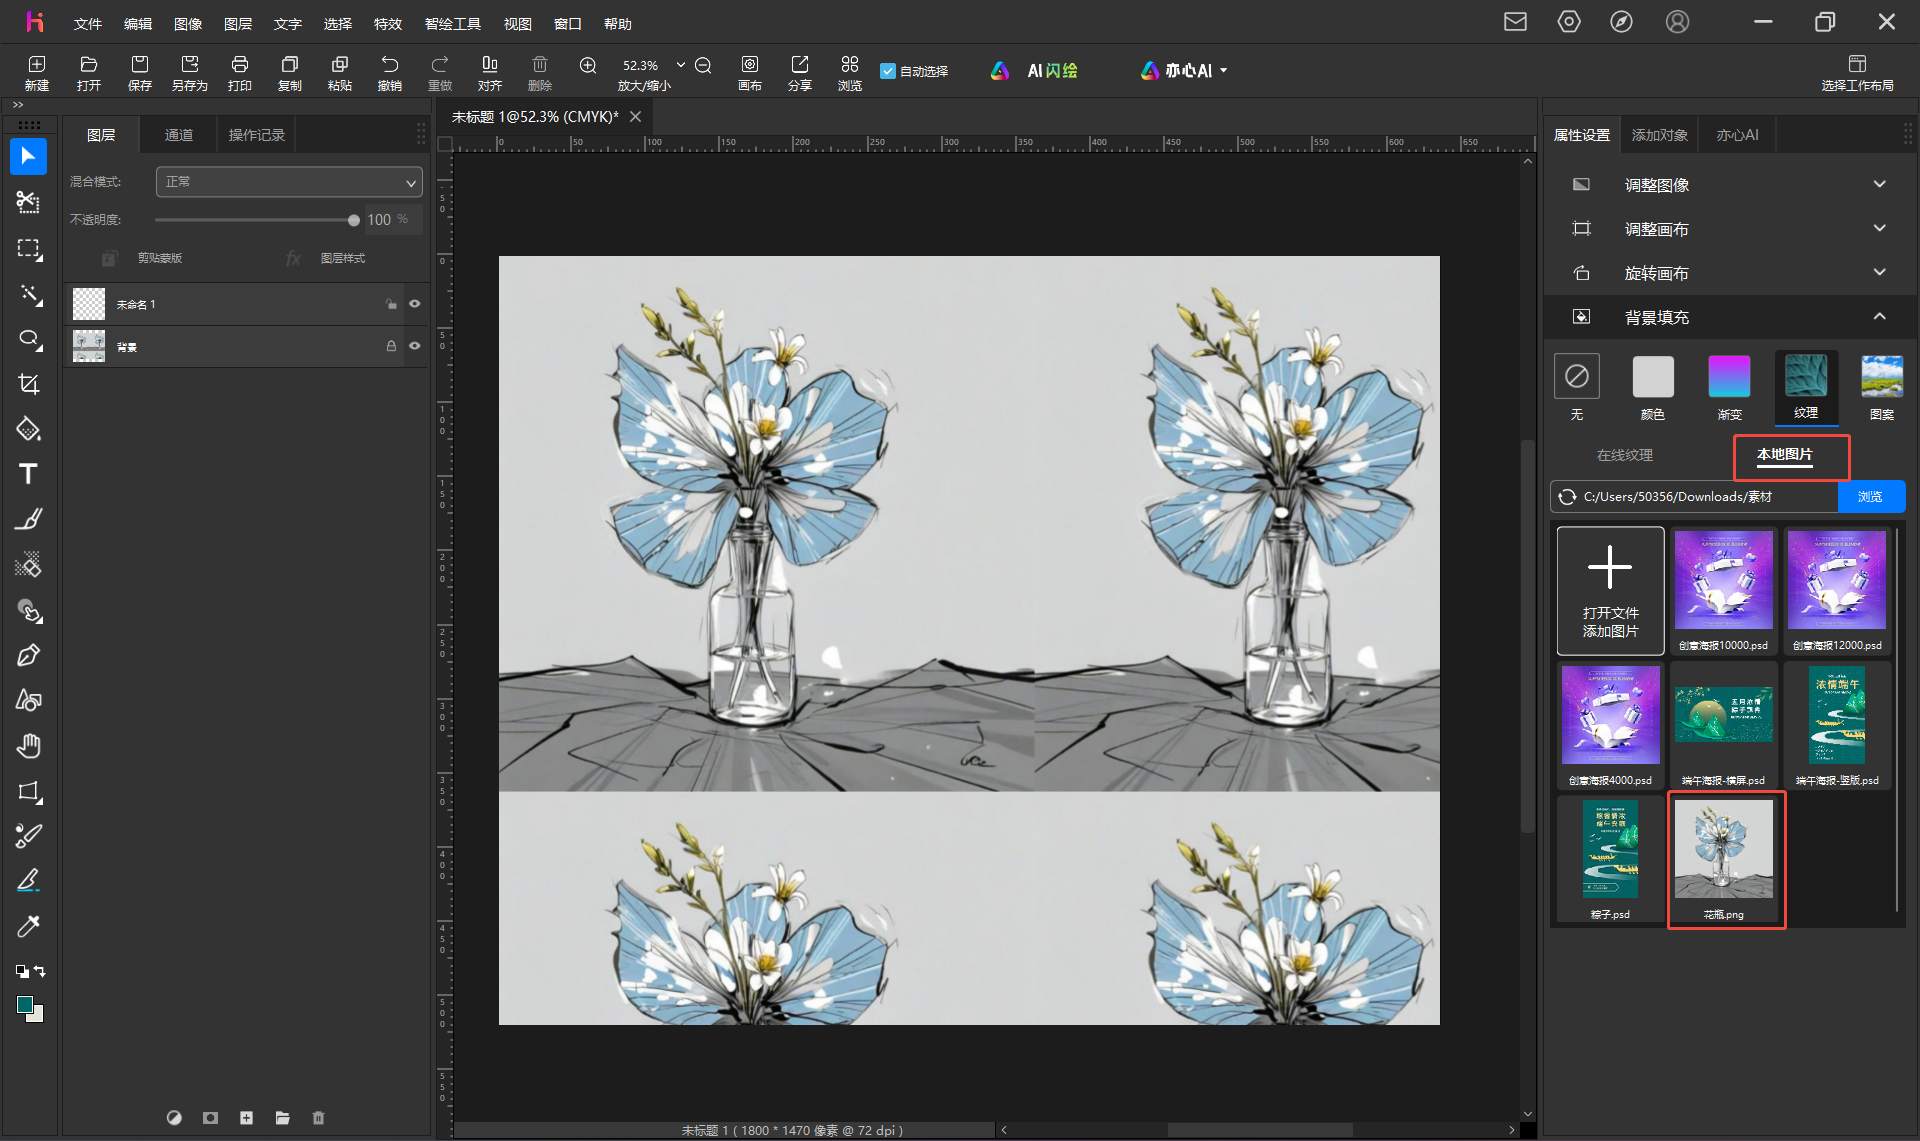
Task: Open the blend mode dropdown
Action: click(x=289, y=182)
